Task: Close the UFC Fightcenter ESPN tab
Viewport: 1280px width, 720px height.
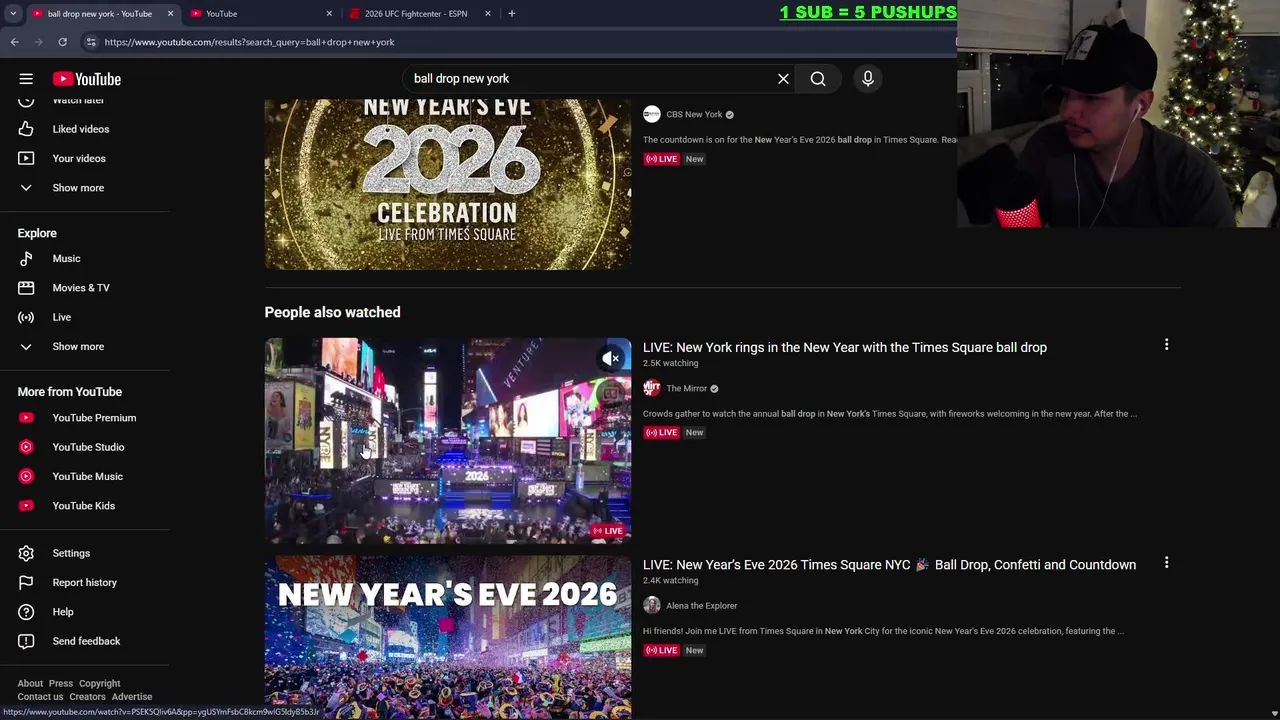Action: (488, 14)
